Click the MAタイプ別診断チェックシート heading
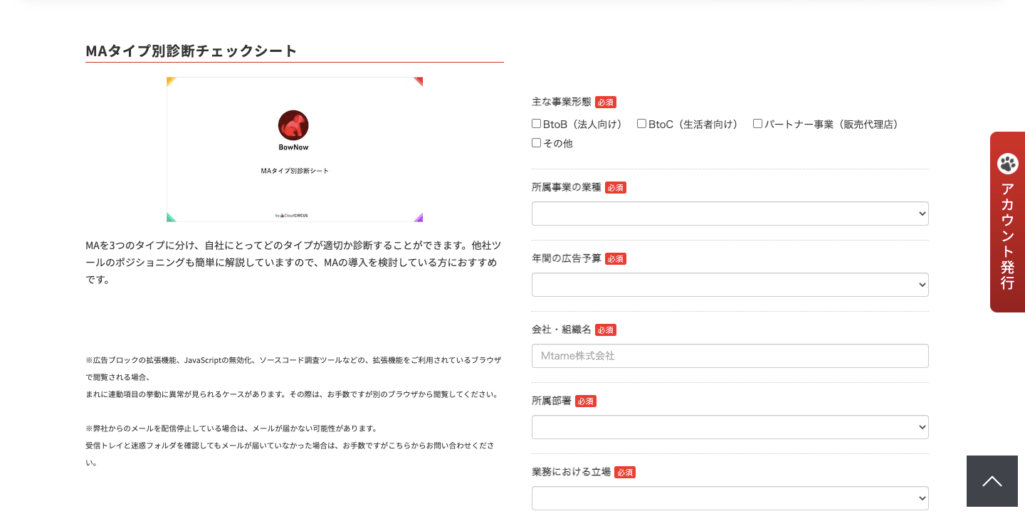Screen dimensions: 1025x521 tap(192, 51)
